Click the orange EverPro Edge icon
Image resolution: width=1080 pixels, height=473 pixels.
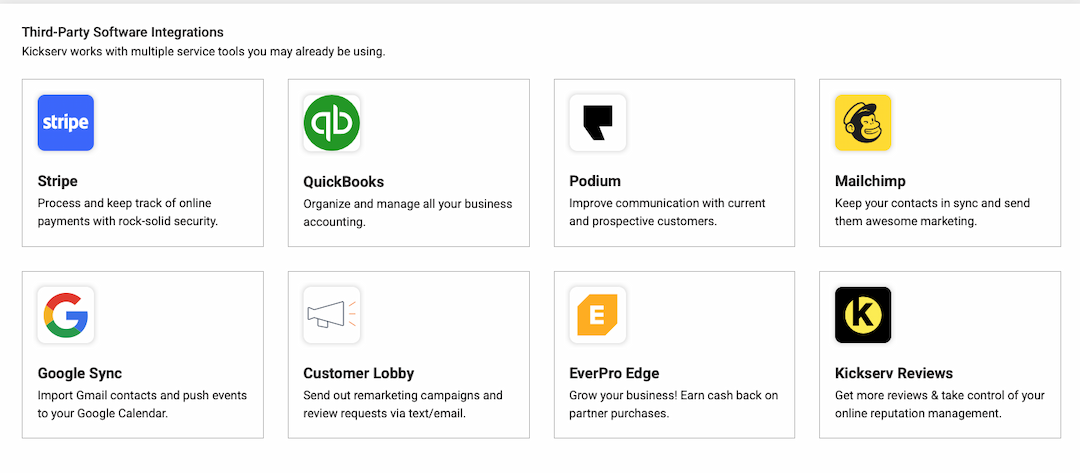(597, 315)
